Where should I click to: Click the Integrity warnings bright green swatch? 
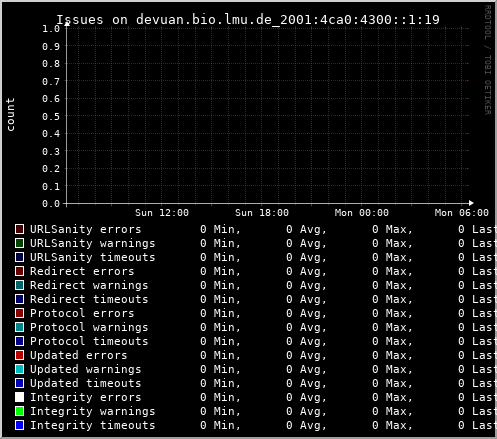20,411
